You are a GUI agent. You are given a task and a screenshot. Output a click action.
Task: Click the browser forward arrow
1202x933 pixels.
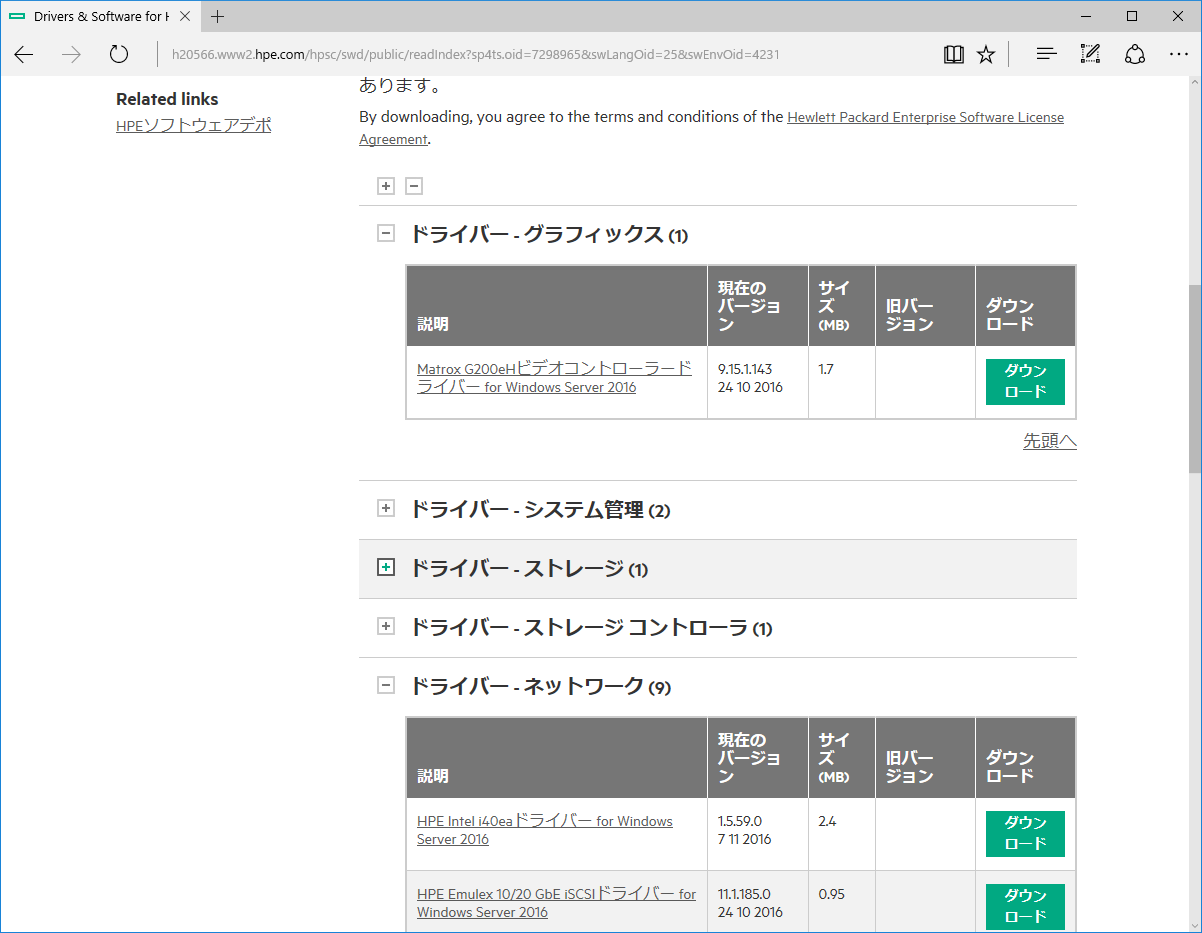(71, 54)
